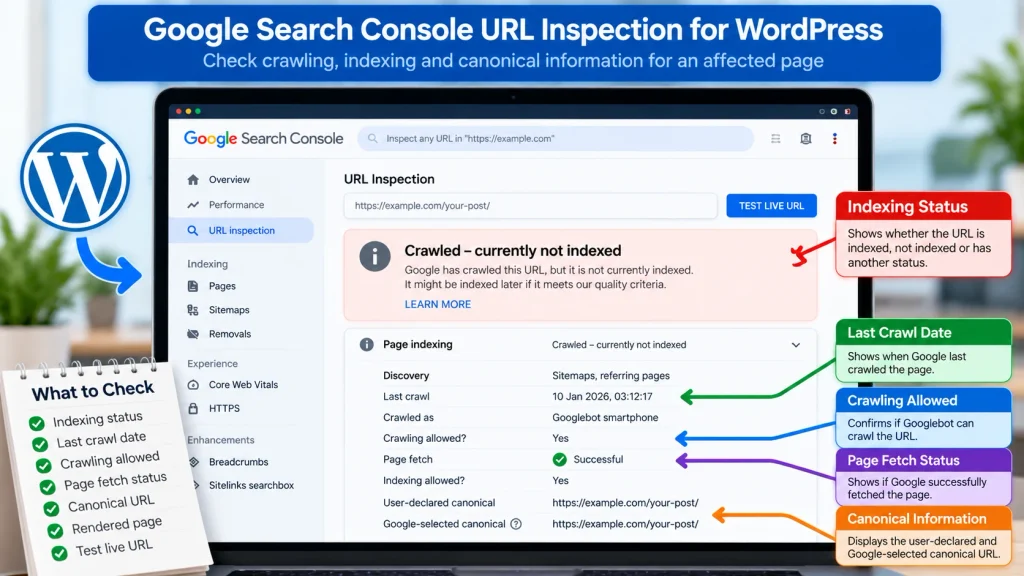
Task: Open Pages under Indexing
Action: pyautogui.click(x=222, y=286)
